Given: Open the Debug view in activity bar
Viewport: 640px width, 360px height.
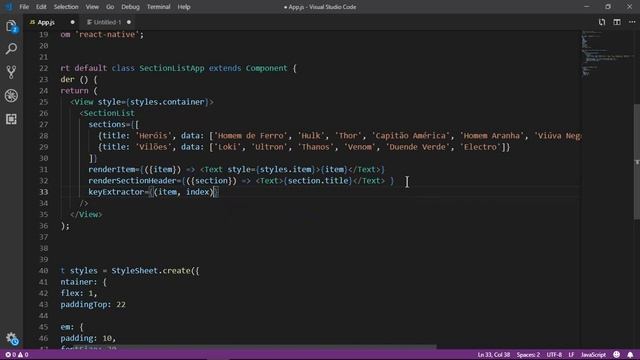Looking at the screenshot, I should click(x=11, y=96).
